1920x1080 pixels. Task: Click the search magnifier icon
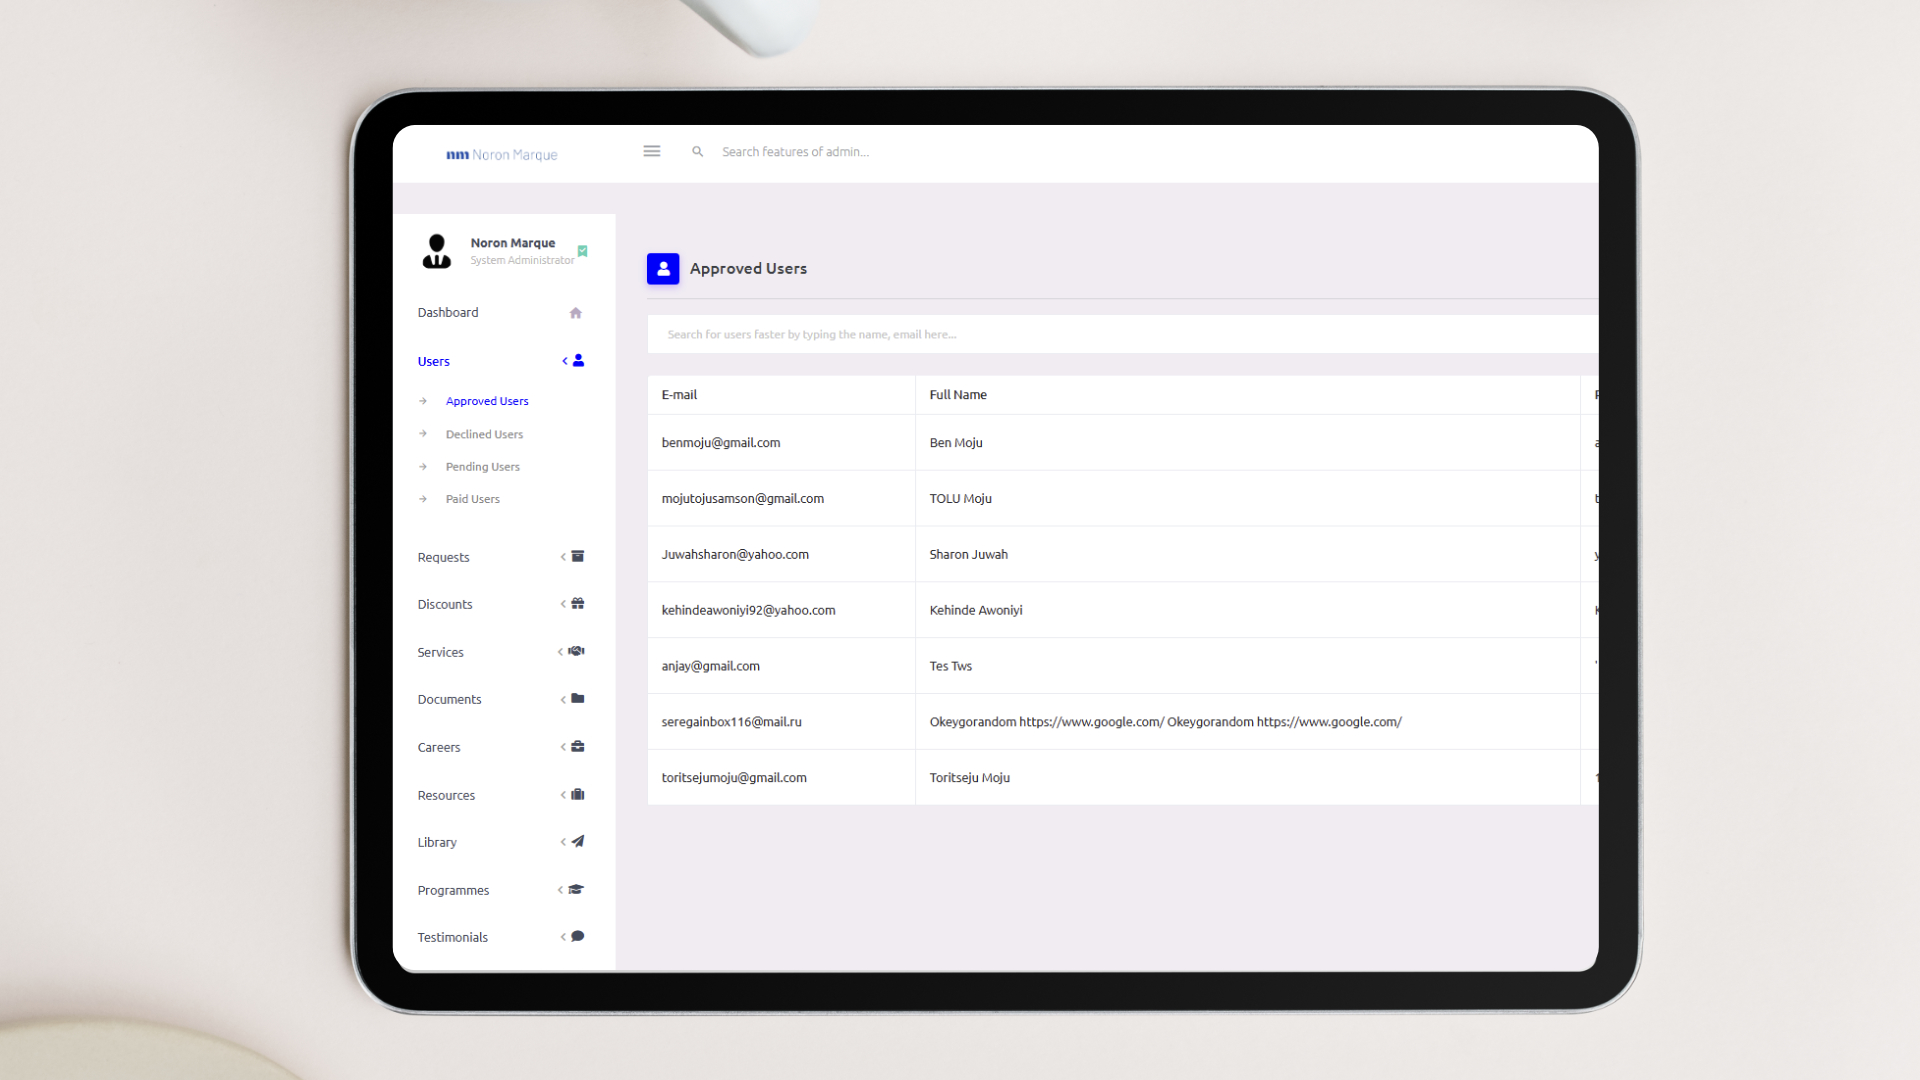[697, 152]
